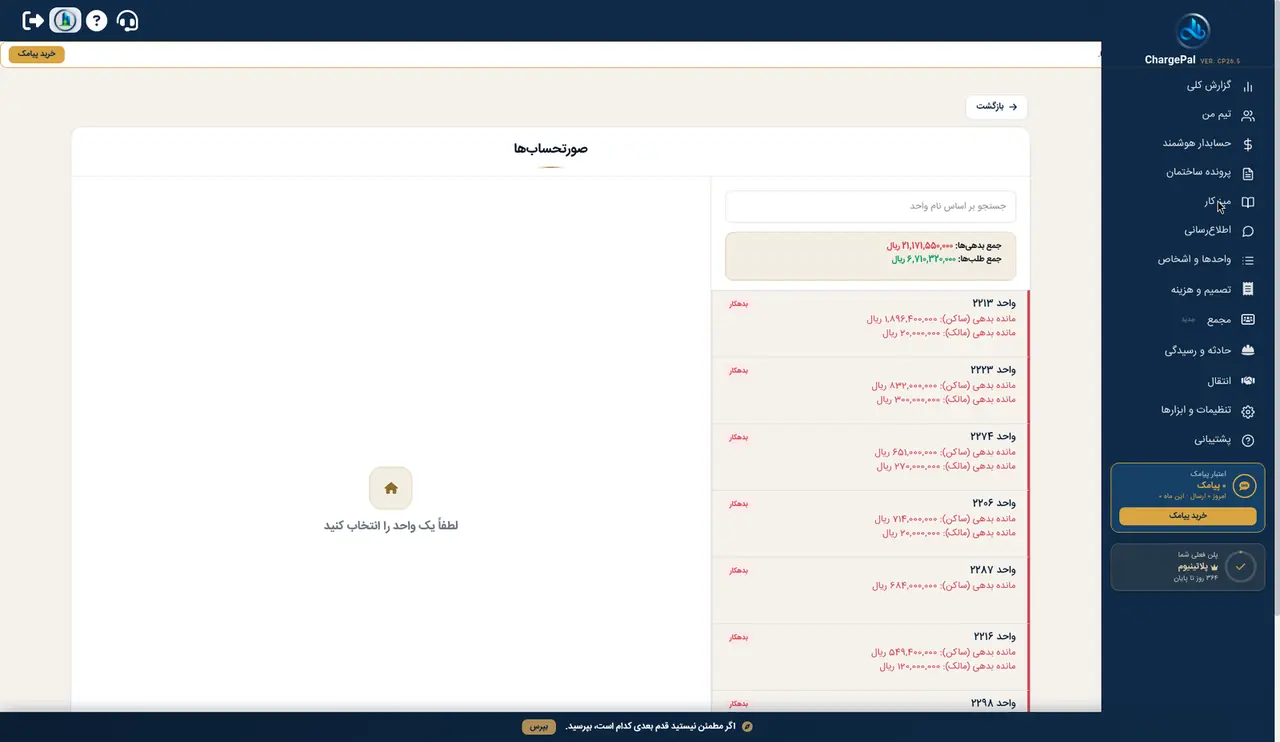The image size is (1280, 742).
Task: Select the واحد ۲۲۲۳ row
Action: coord(870,390)
